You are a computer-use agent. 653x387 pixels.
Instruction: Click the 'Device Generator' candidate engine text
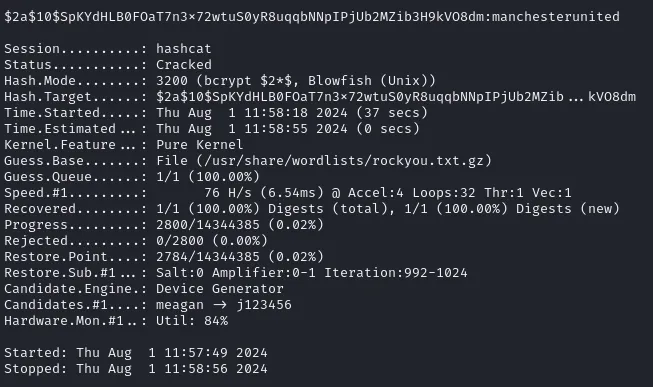220,288
